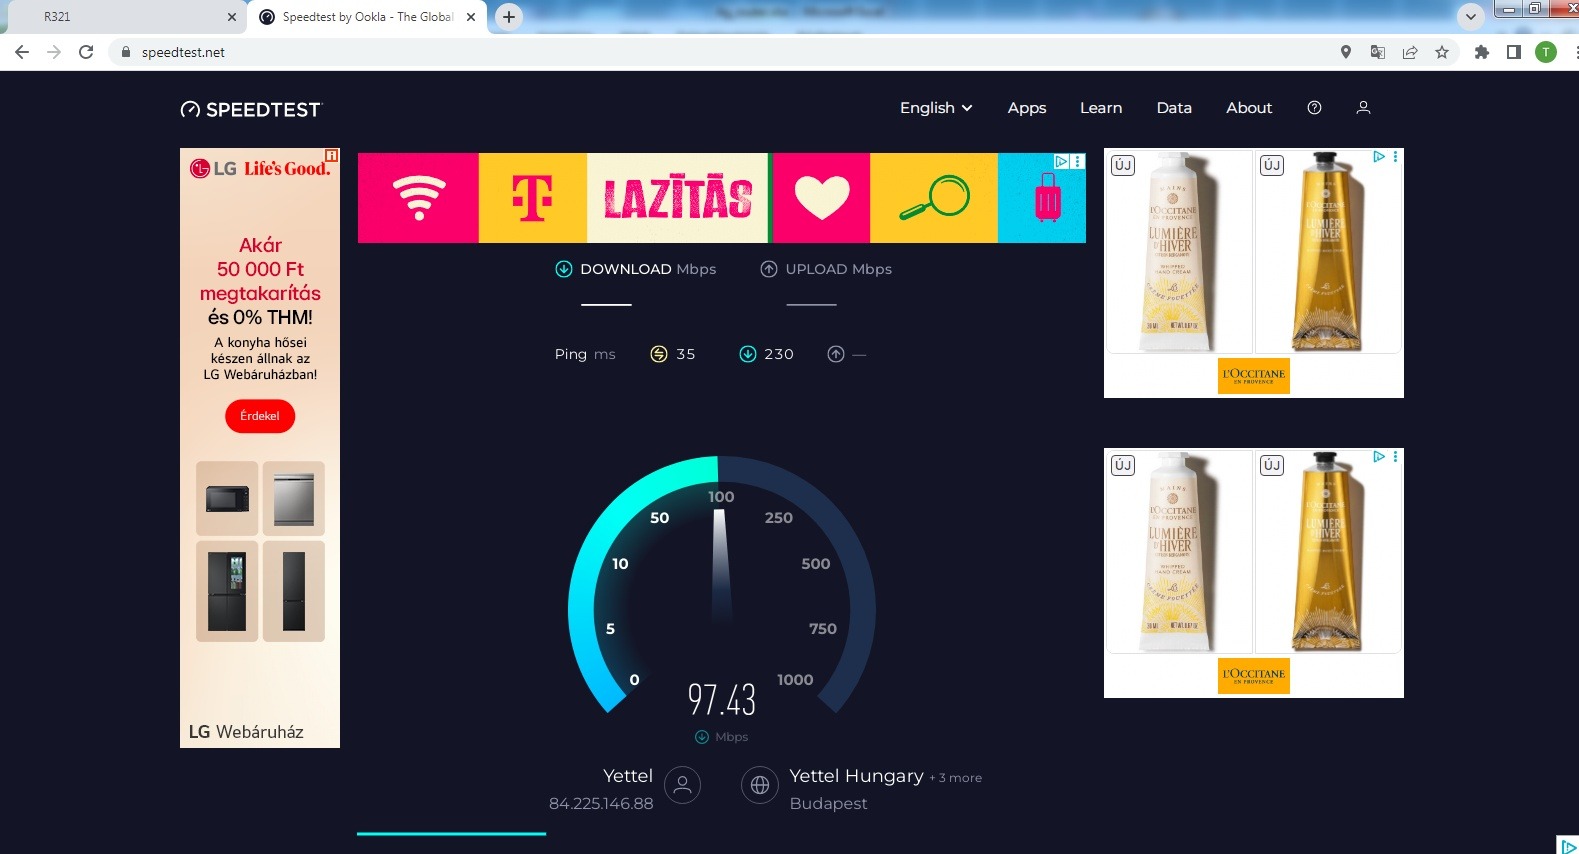Open the English language dropdown

point(936,108)
